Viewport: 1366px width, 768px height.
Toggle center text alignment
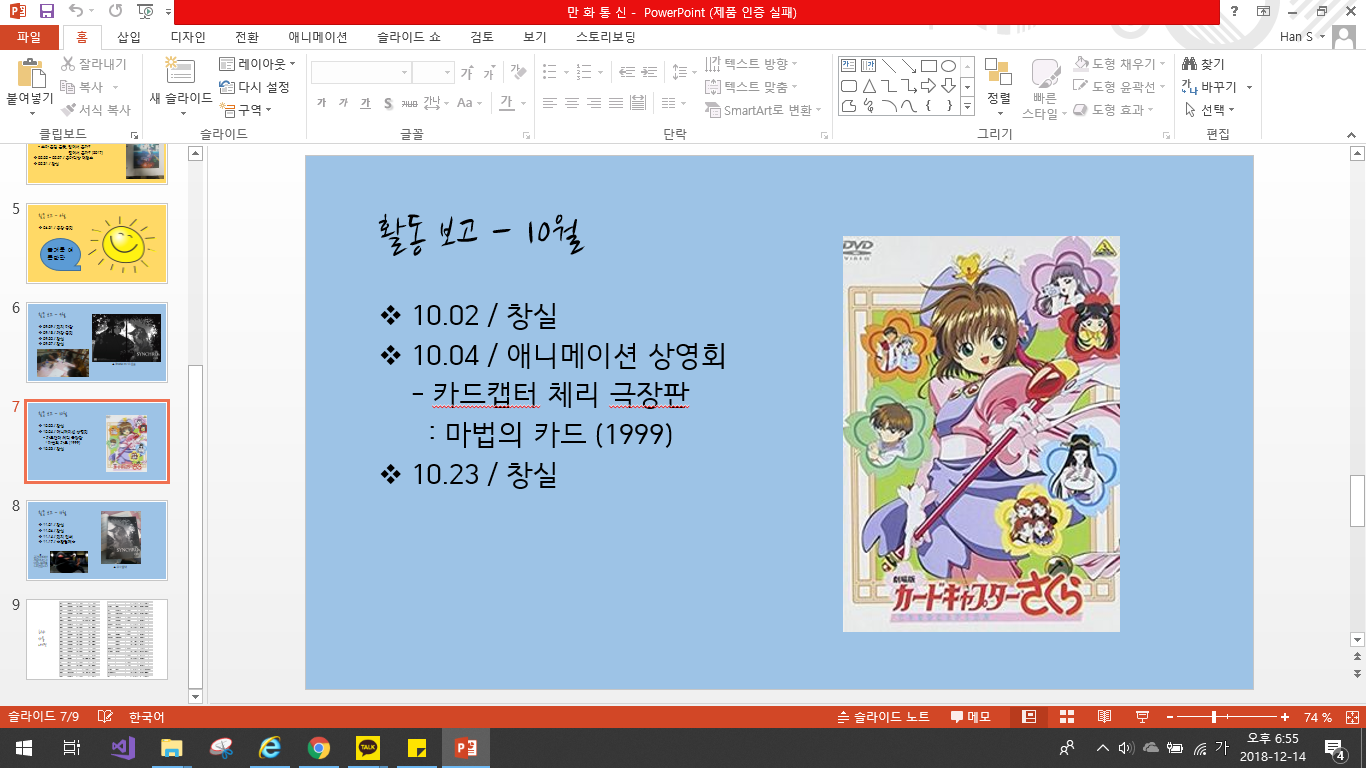571,103
